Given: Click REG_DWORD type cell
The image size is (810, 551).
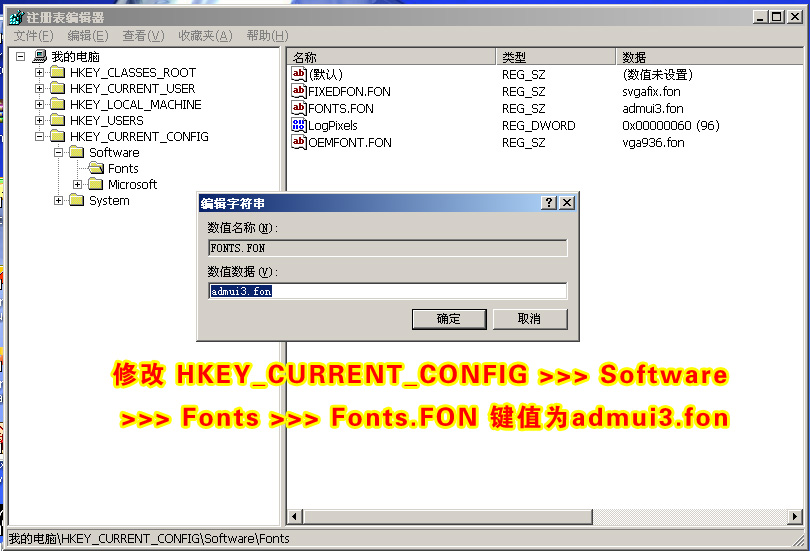Looking at the screenshot, I should pos(539,126).
